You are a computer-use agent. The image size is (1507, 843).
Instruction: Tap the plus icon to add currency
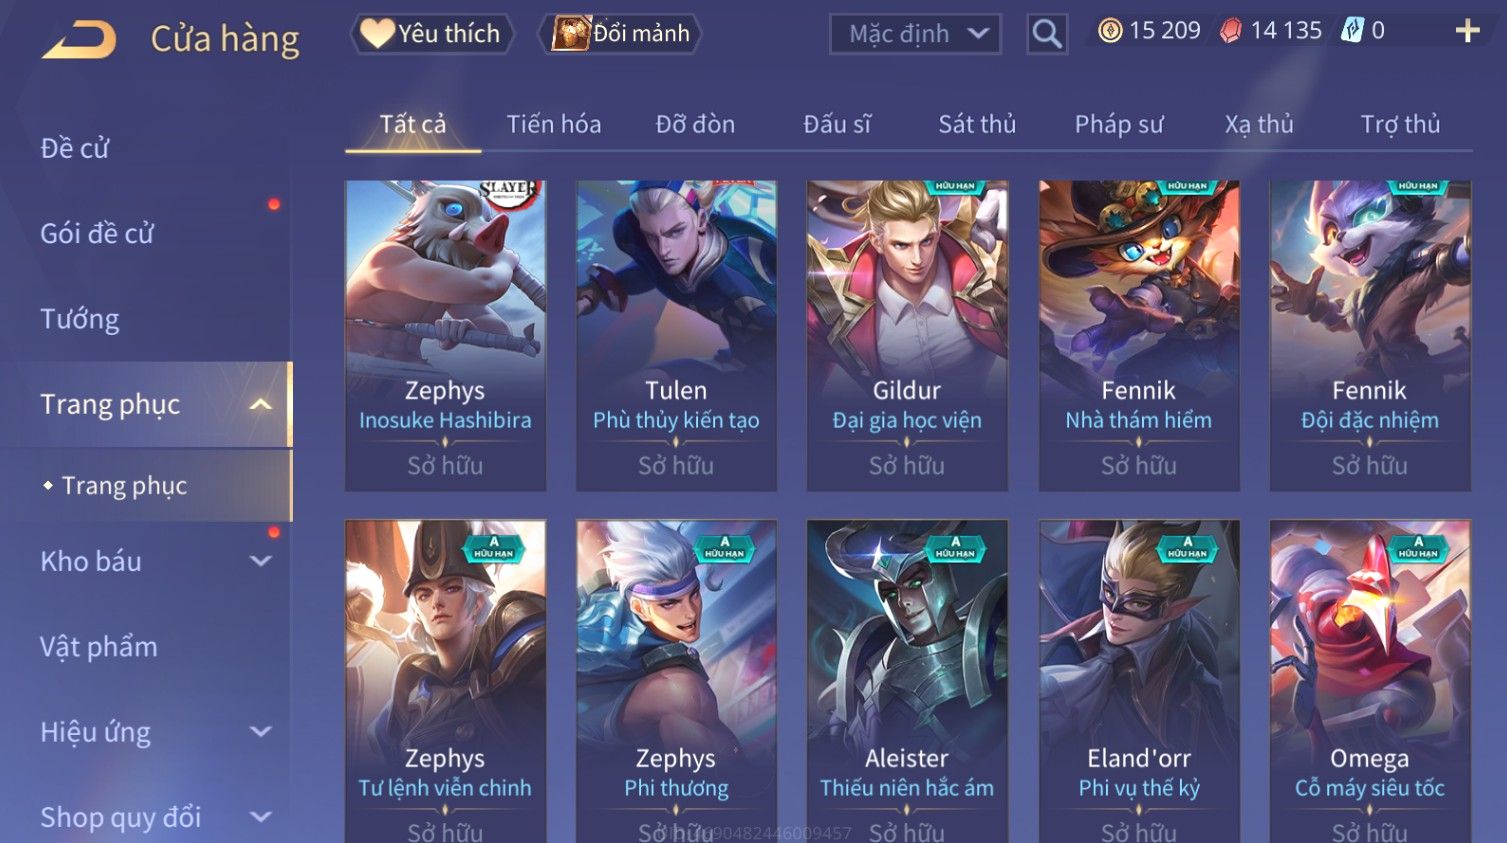click(x=1467, y=31)
